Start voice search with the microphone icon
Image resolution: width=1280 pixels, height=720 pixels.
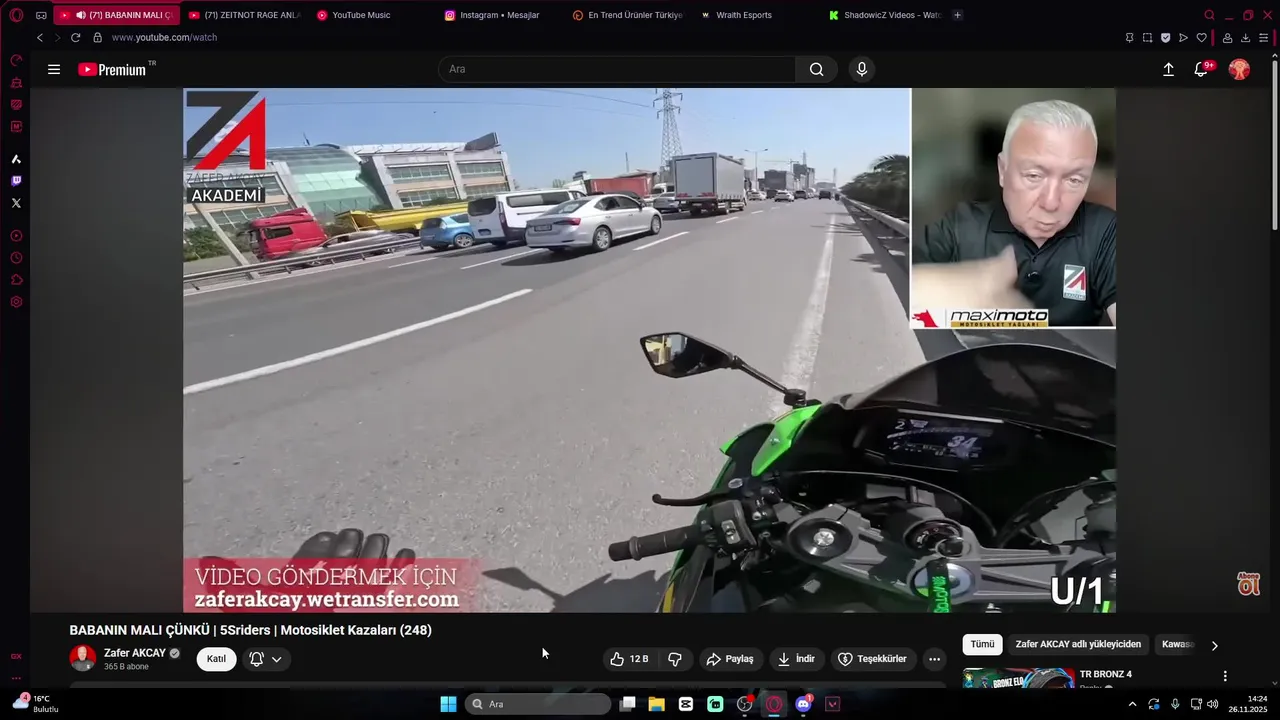click(862, 69)
